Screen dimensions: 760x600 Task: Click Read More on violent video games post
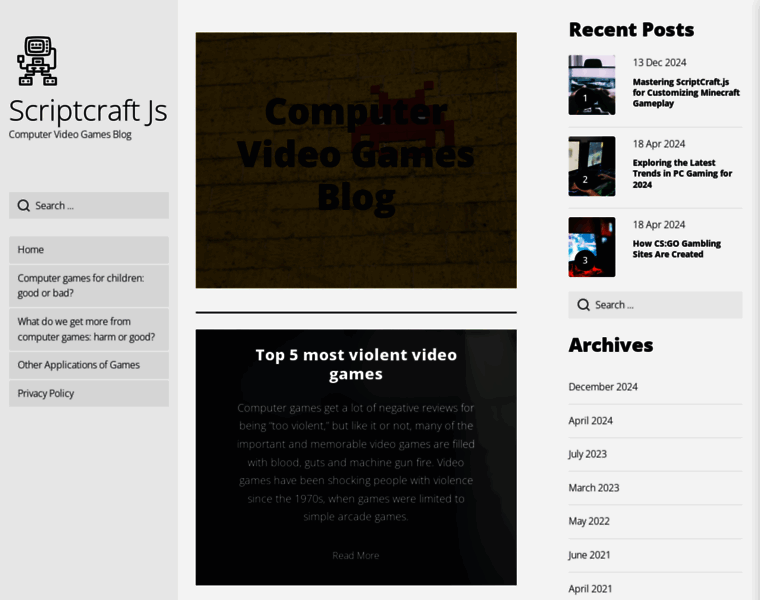(x=356, y=555)
